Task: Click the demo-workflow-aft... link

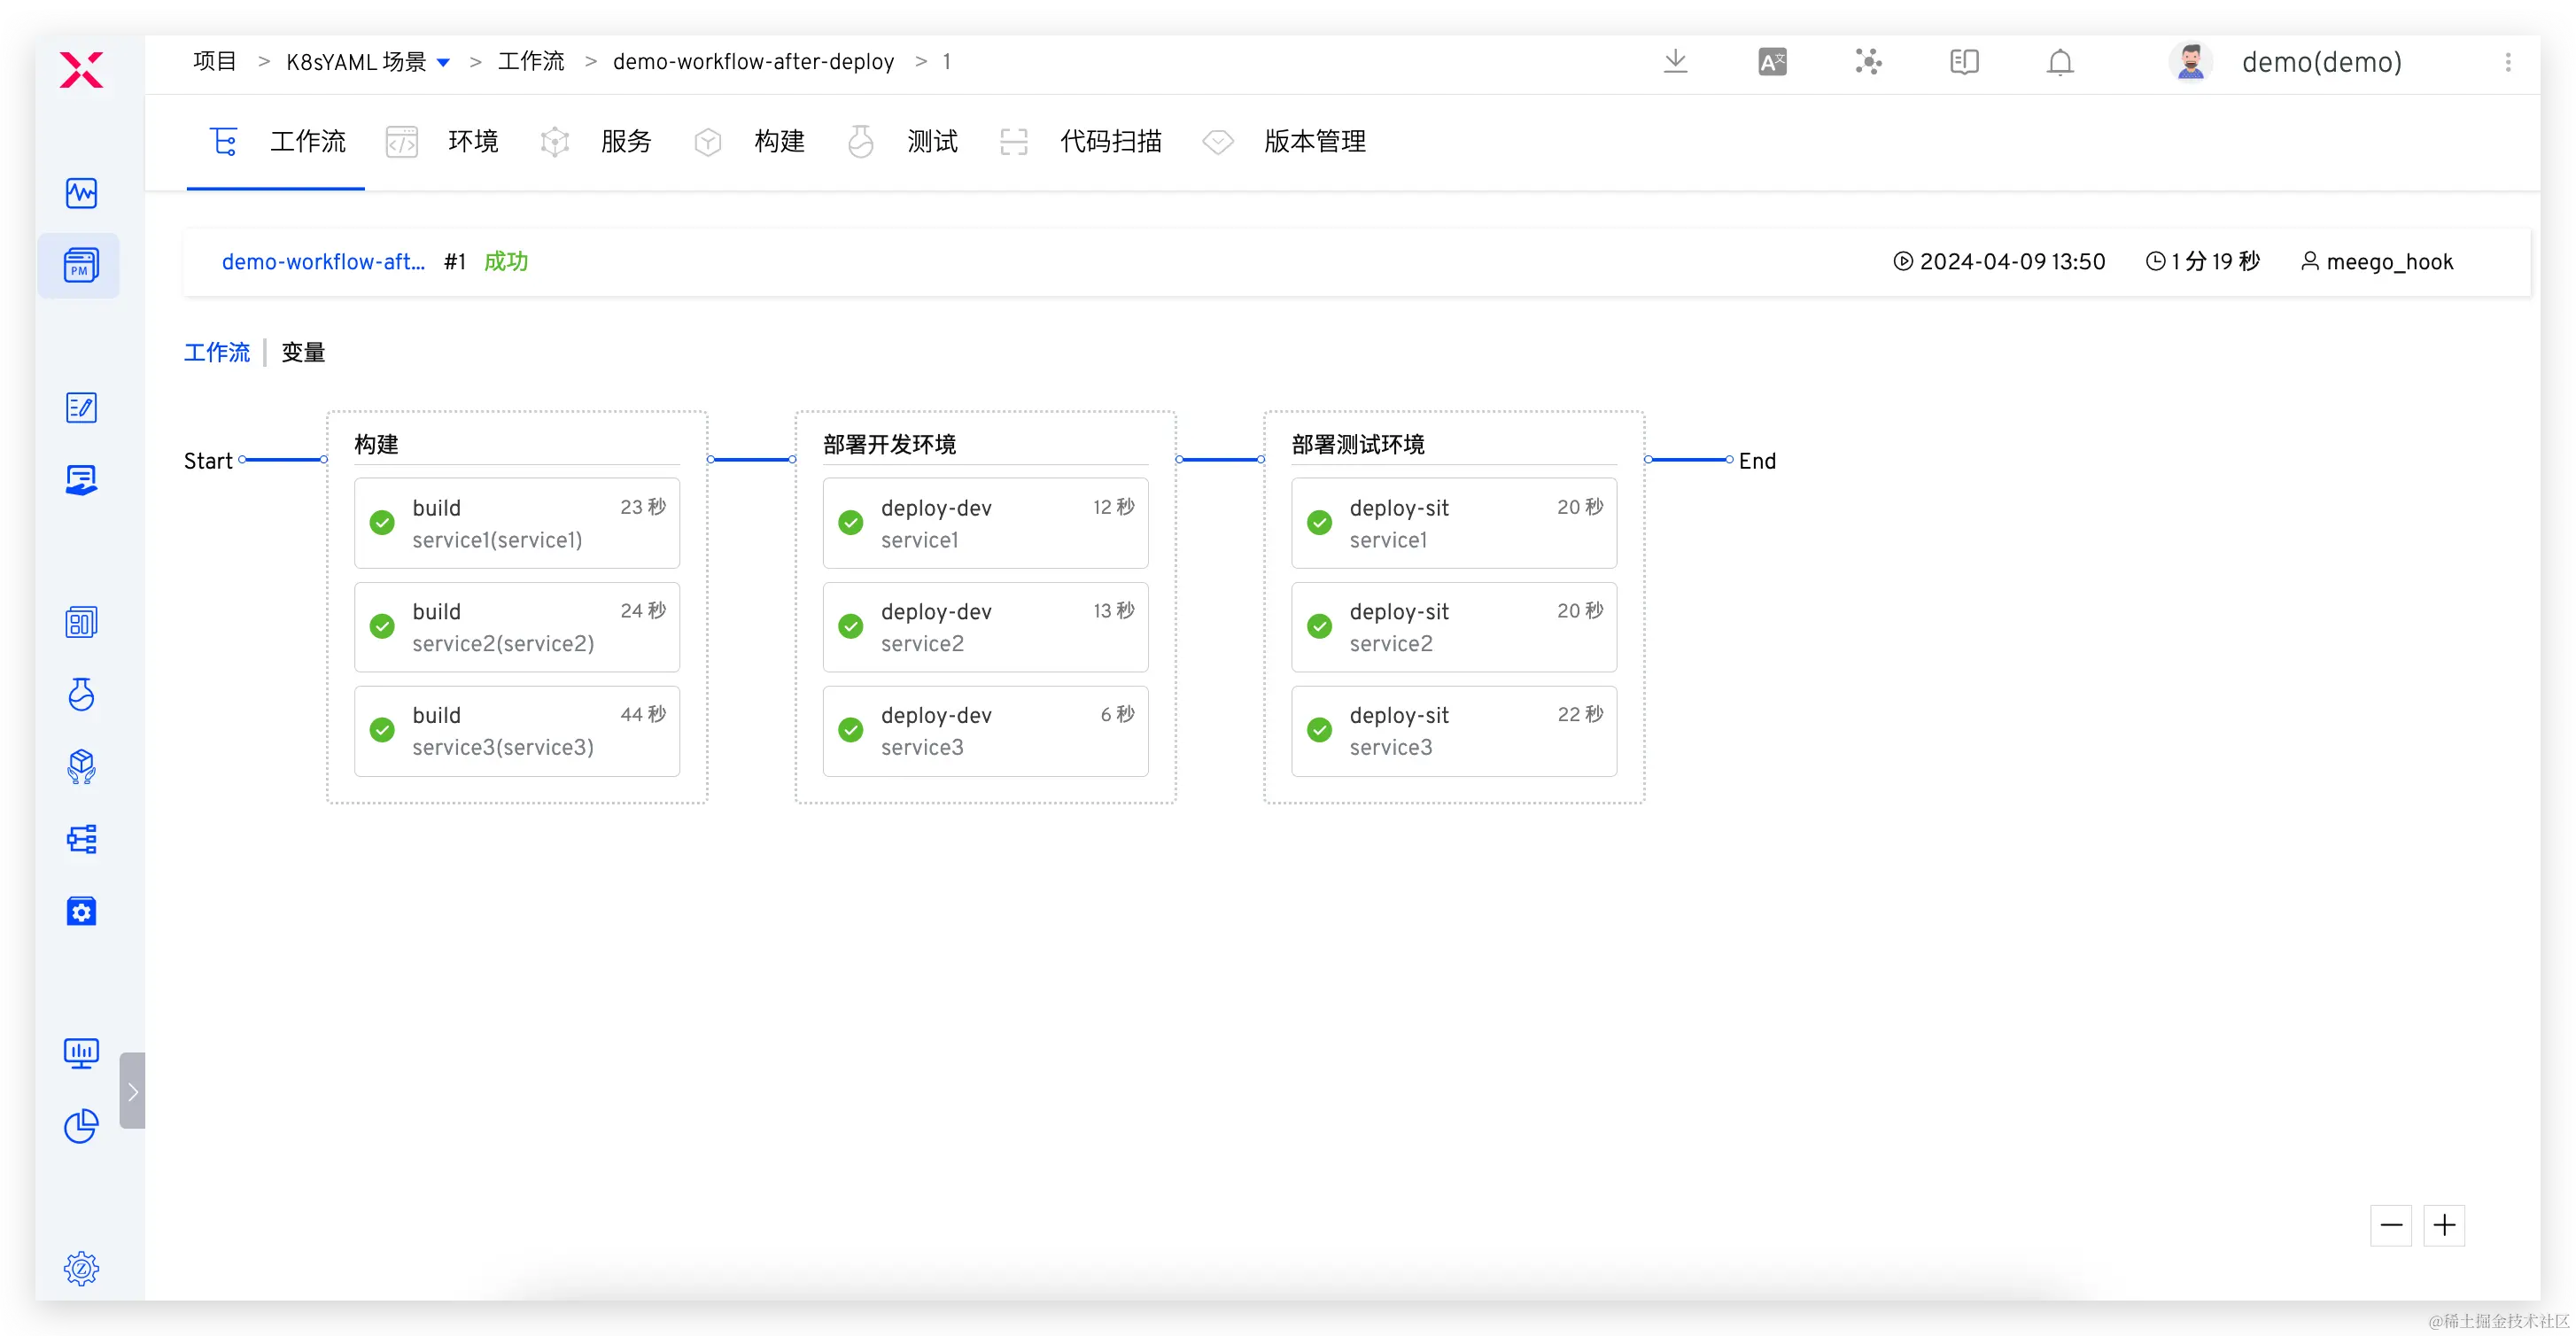Action: (x=323, y=262)
